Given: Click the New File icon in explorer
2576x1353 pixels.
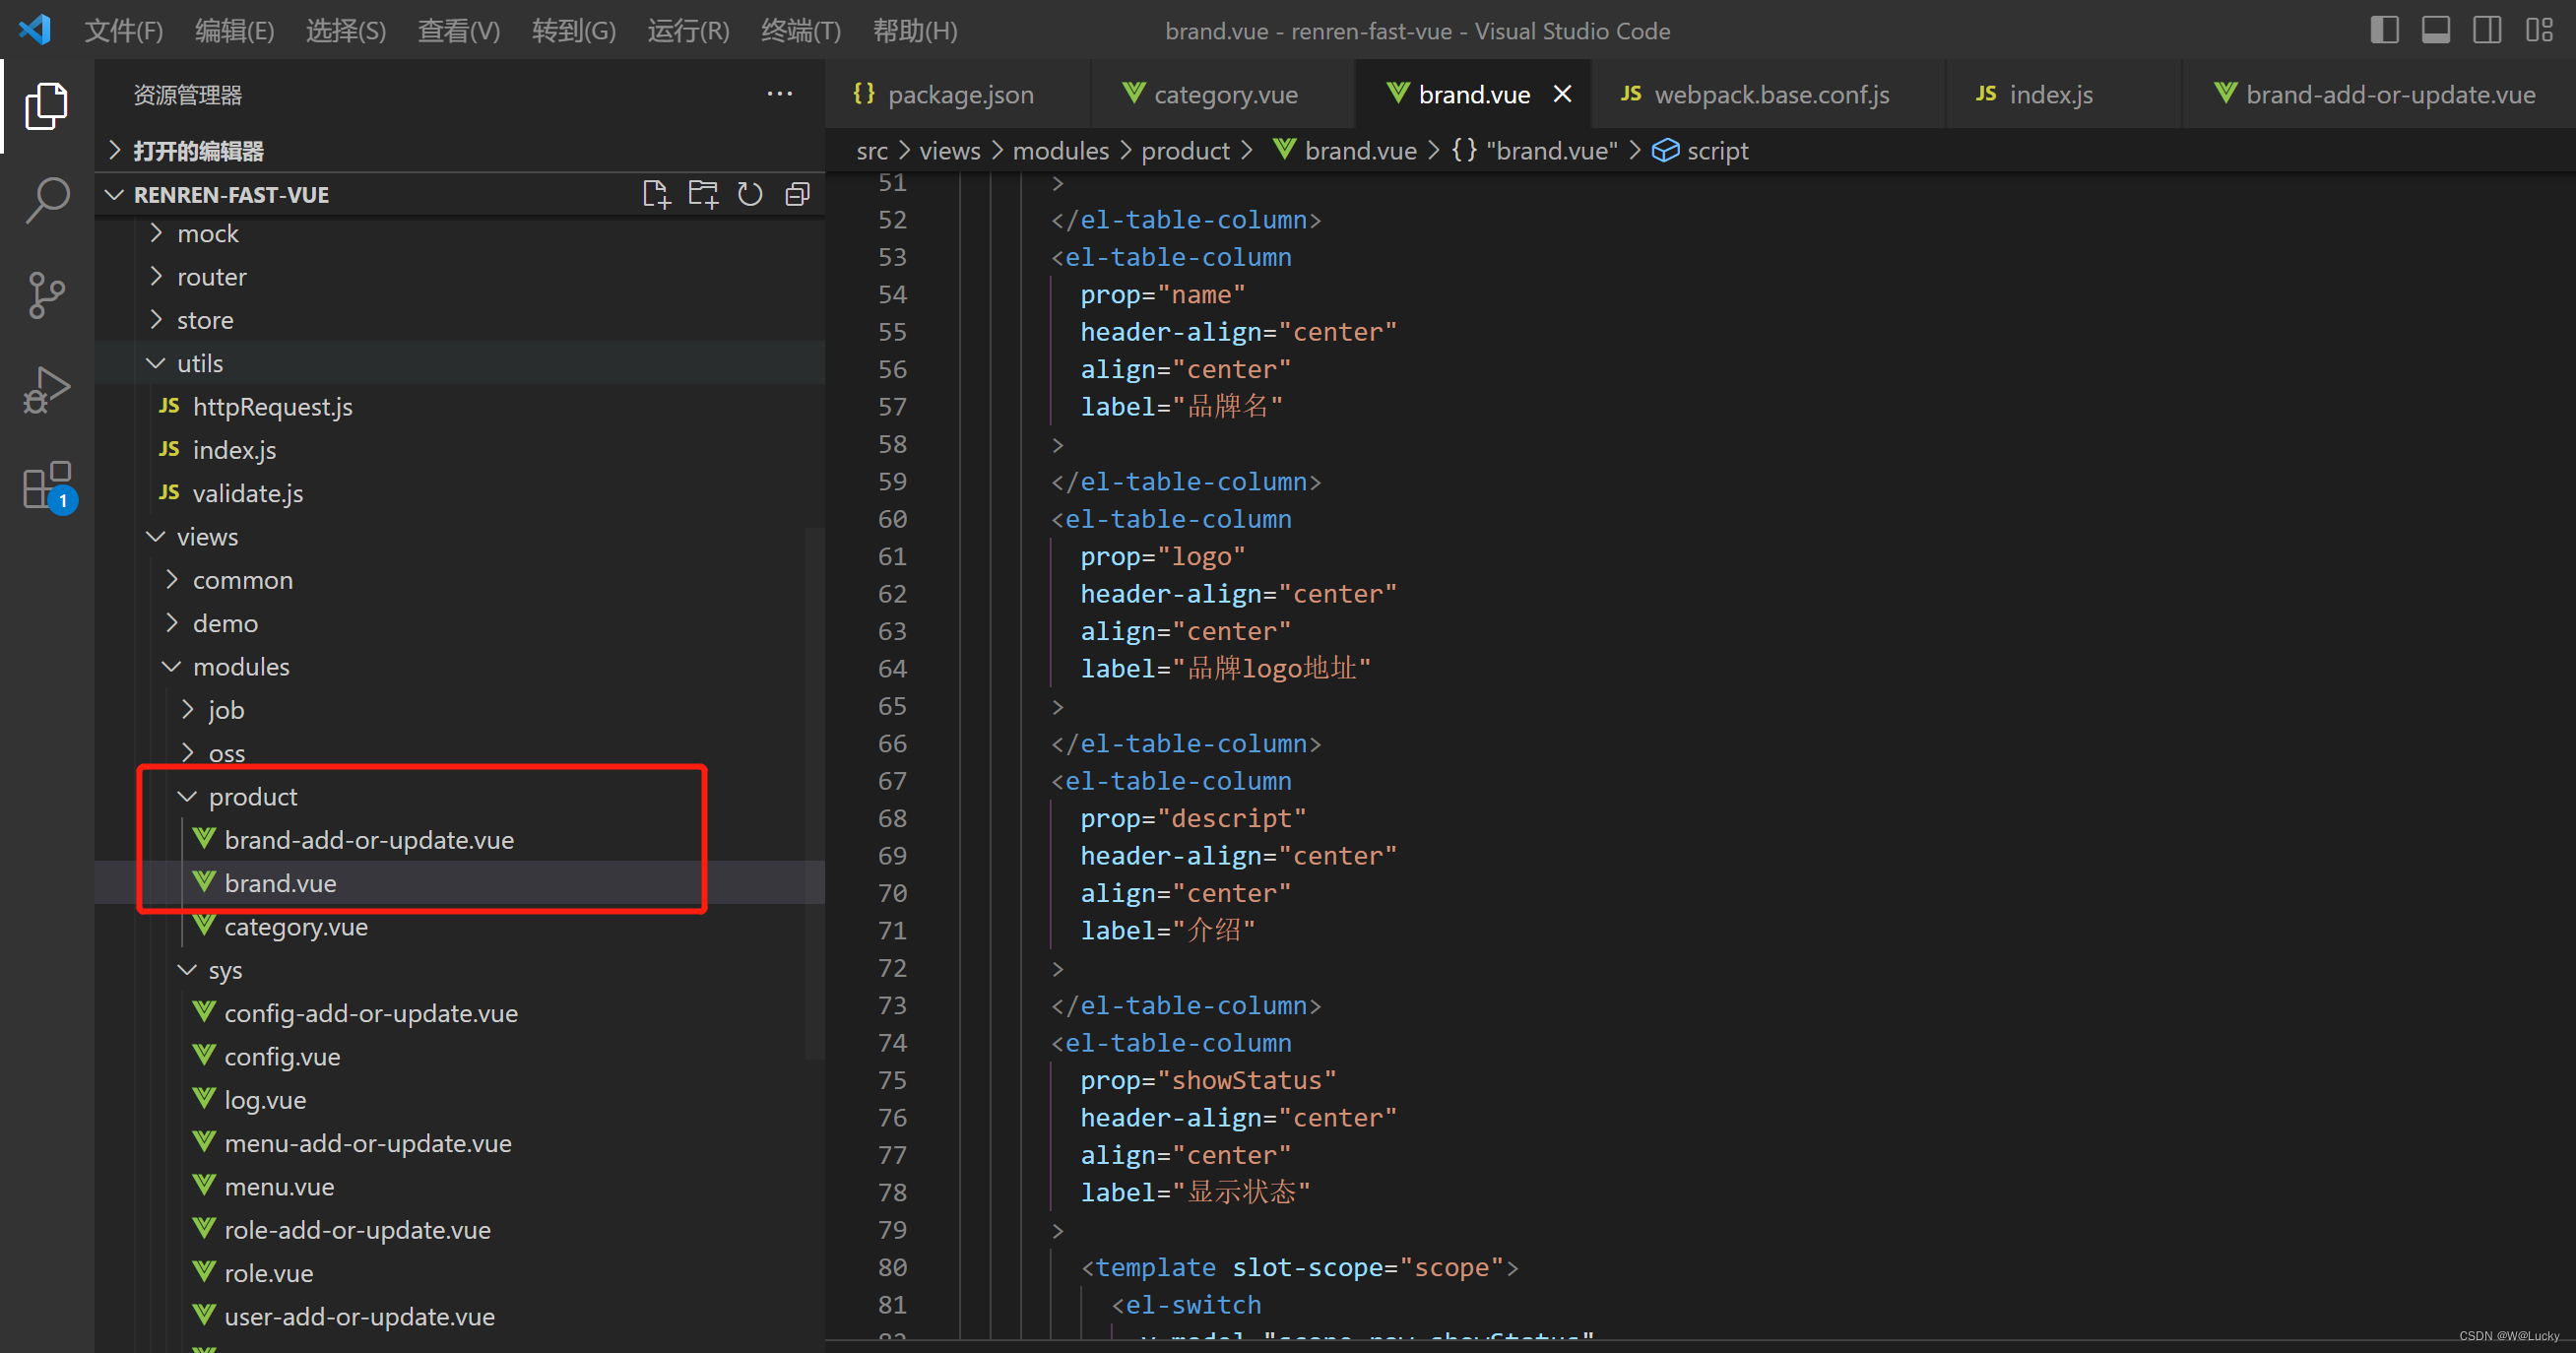Looking at the screenshot, I should coord(656,194).
